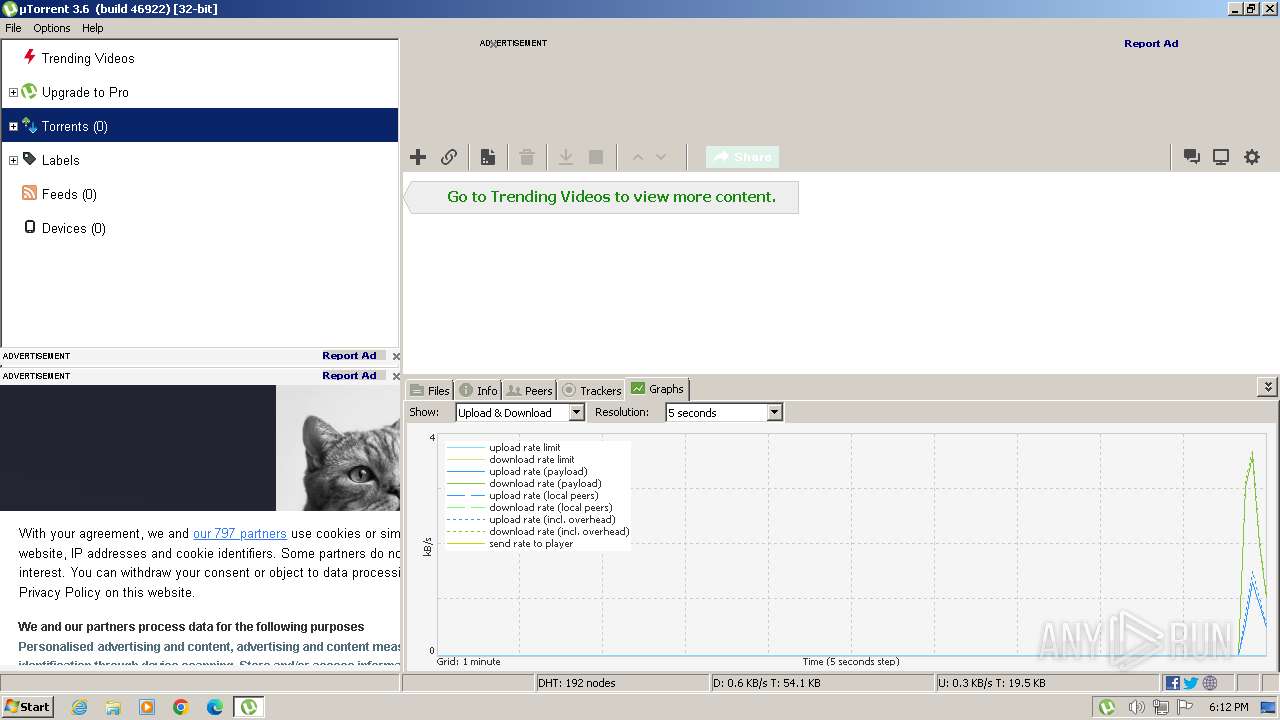
Task: Click the Twitter icon in the status bar
Action: [1191, 683]
